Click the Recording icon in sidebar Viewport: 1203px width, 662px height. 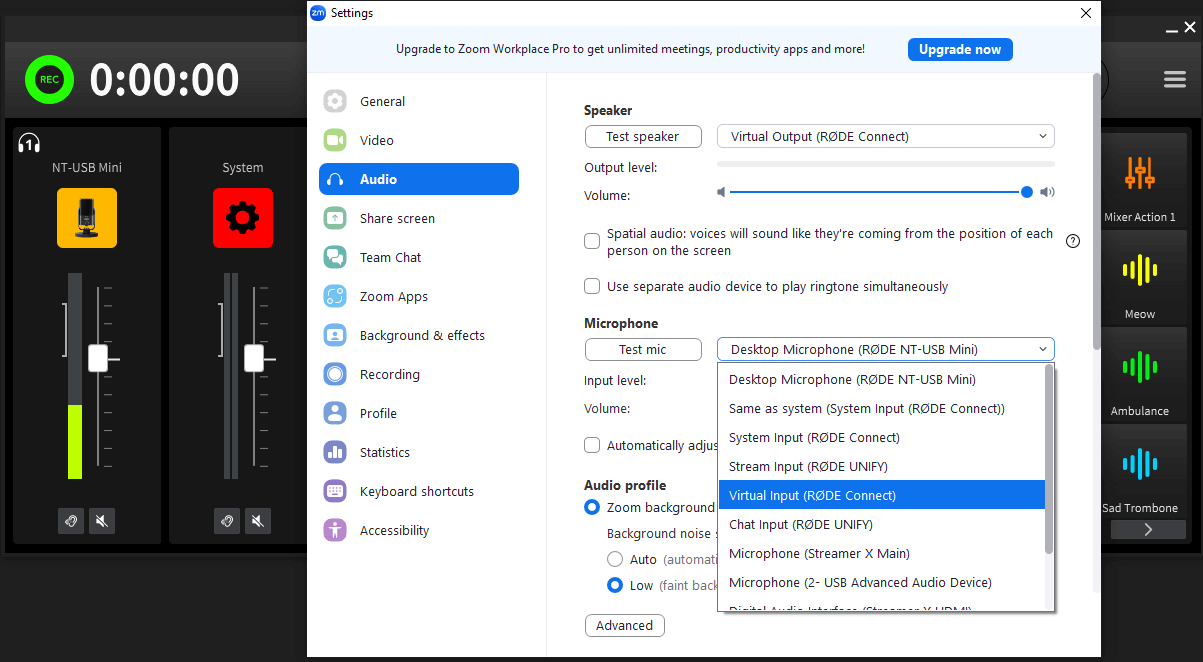click(335, 374)
